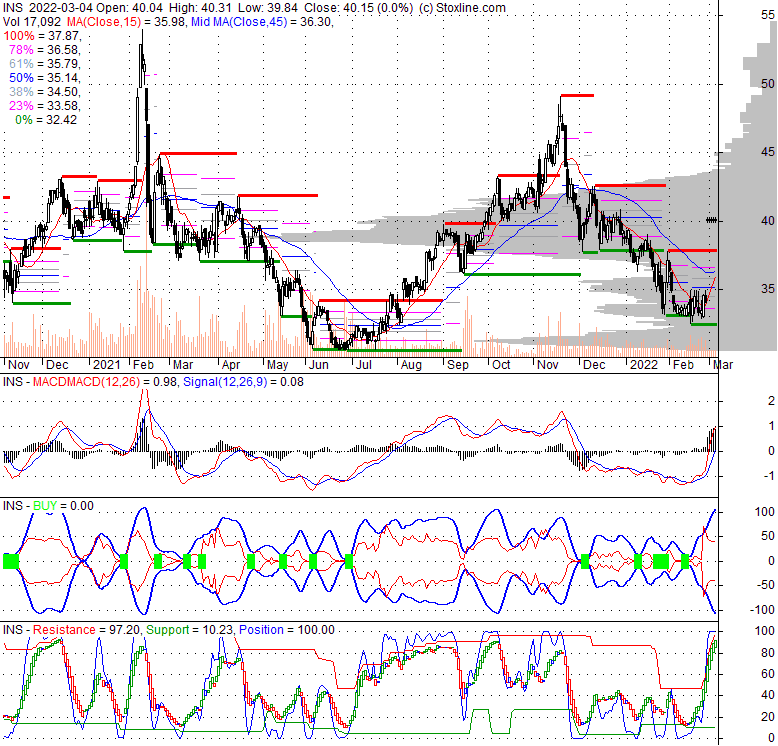Click the 35 price axis label
Viewport: 778px width, 746px height.
[768, 289]
